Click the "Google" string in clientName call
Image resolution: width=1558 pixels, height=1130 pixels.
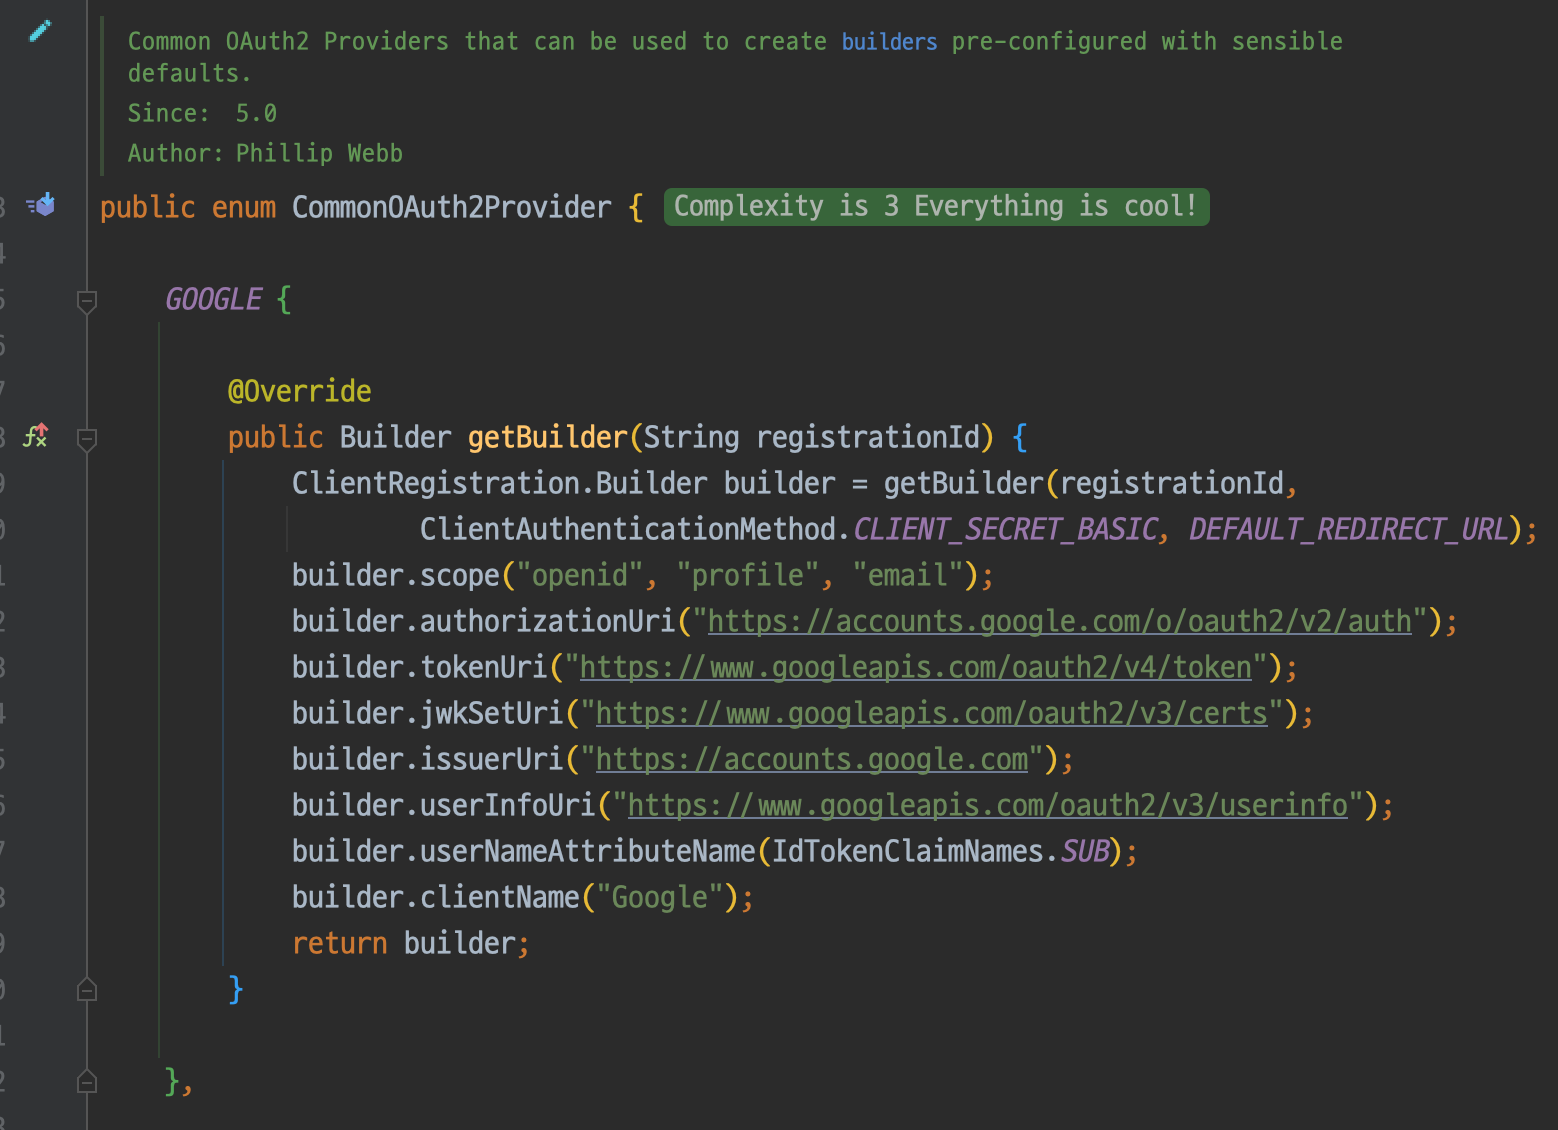[660, 897]
